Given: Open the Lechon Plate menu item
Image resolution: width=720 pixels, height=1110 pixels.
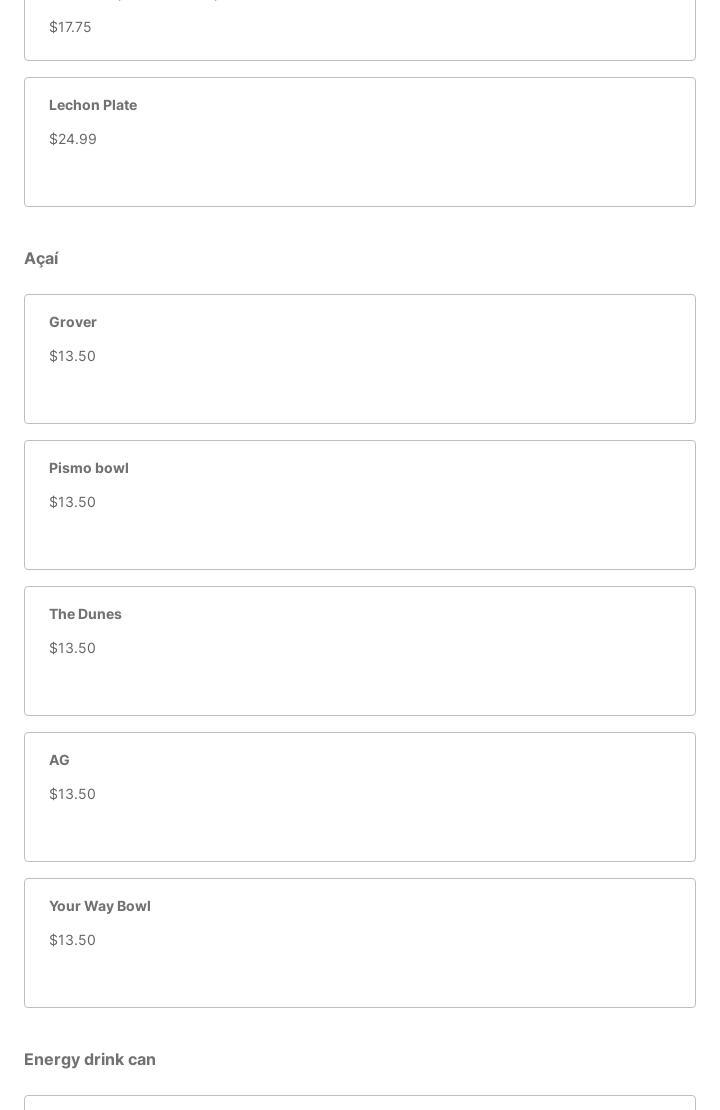Looking at the screenshot, I should (x=93, y=105).
